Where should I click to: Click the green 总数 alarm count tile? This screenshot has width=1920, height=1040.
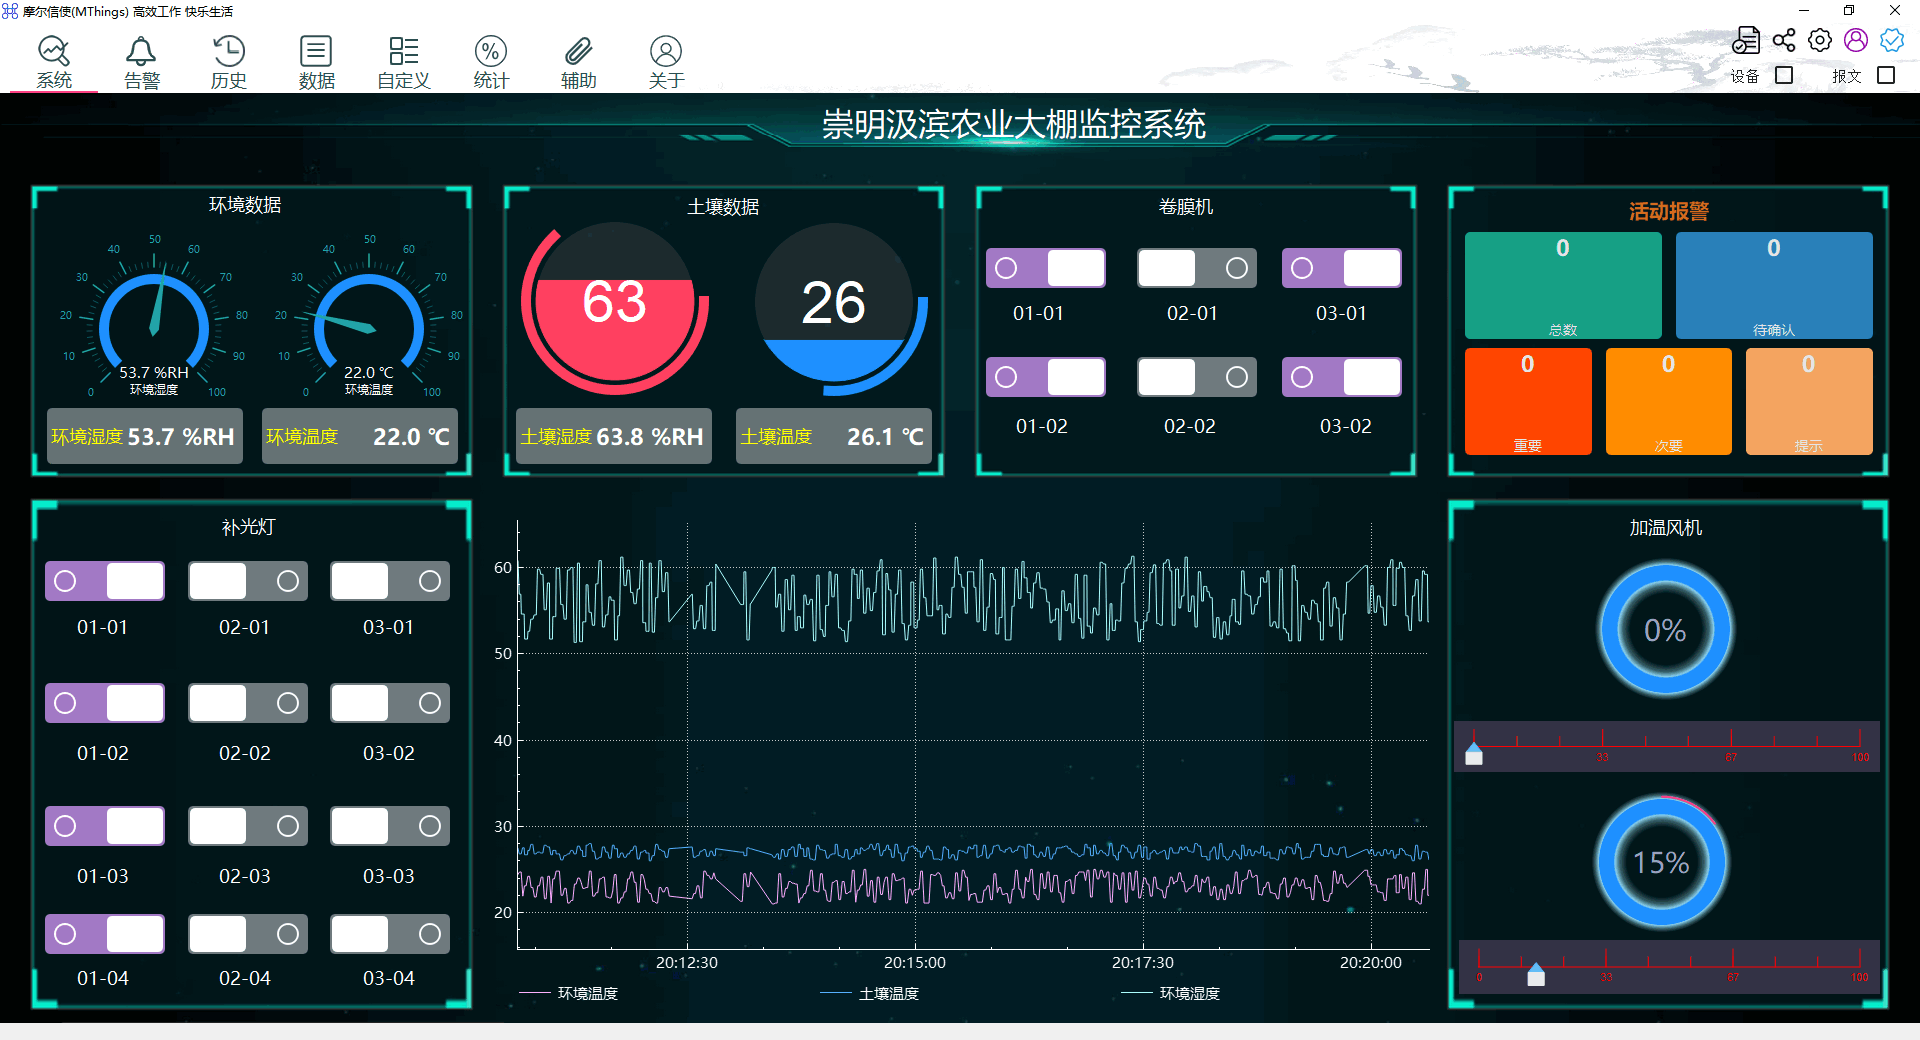pos(1562,286)
